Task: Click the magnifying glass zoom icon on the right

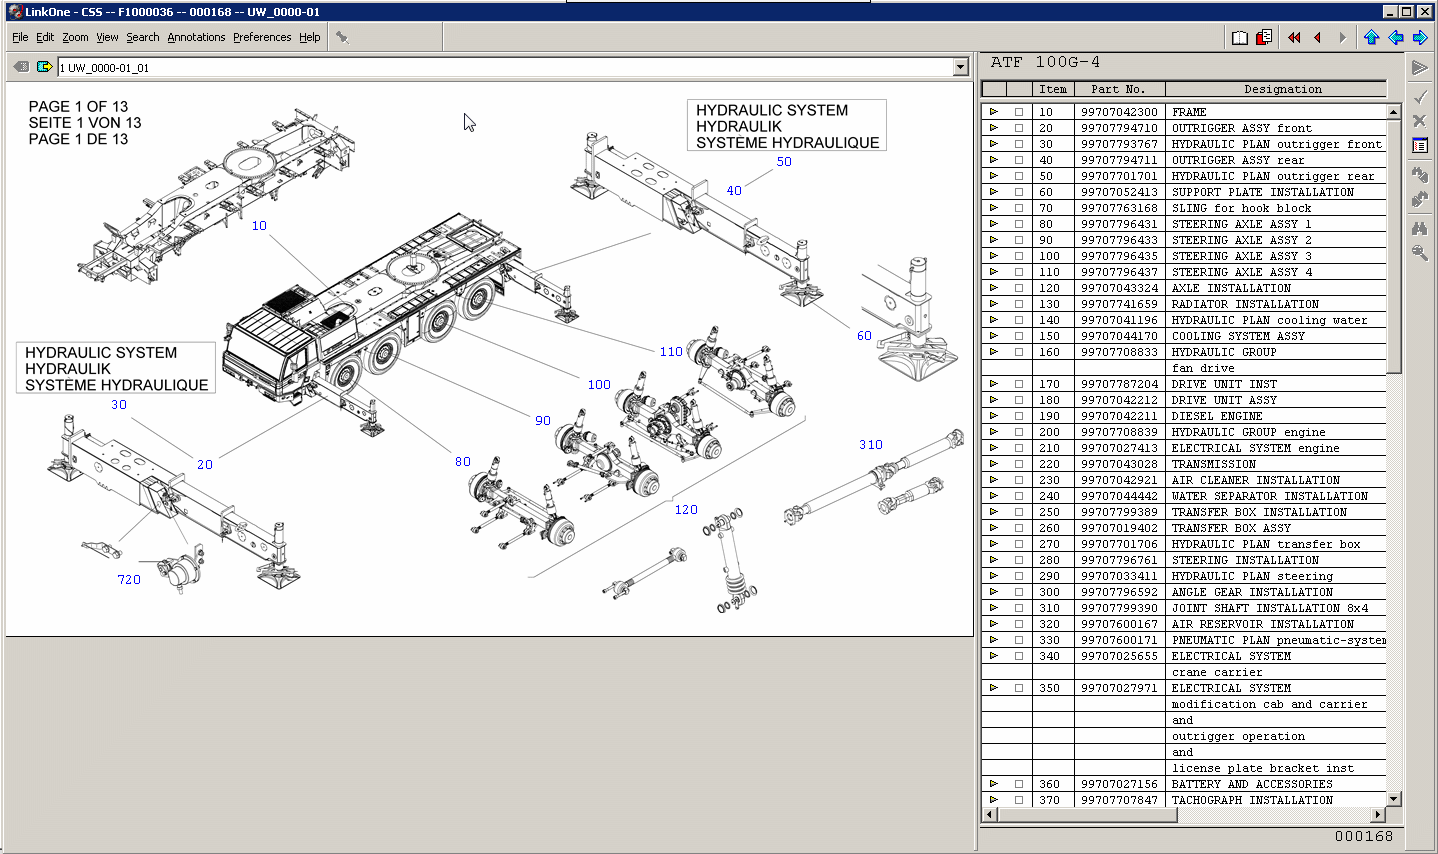Action: pos(1421,252)
